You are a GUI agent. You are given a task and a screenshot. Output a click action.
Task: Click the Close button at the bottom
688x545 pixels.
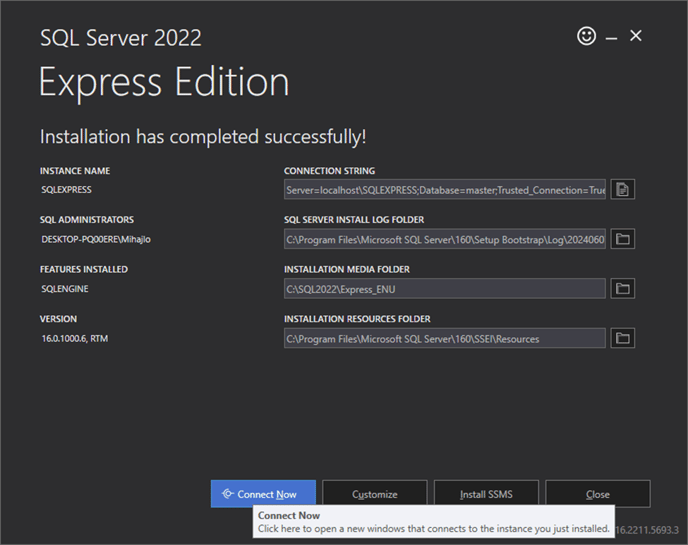tap(598, 494)
